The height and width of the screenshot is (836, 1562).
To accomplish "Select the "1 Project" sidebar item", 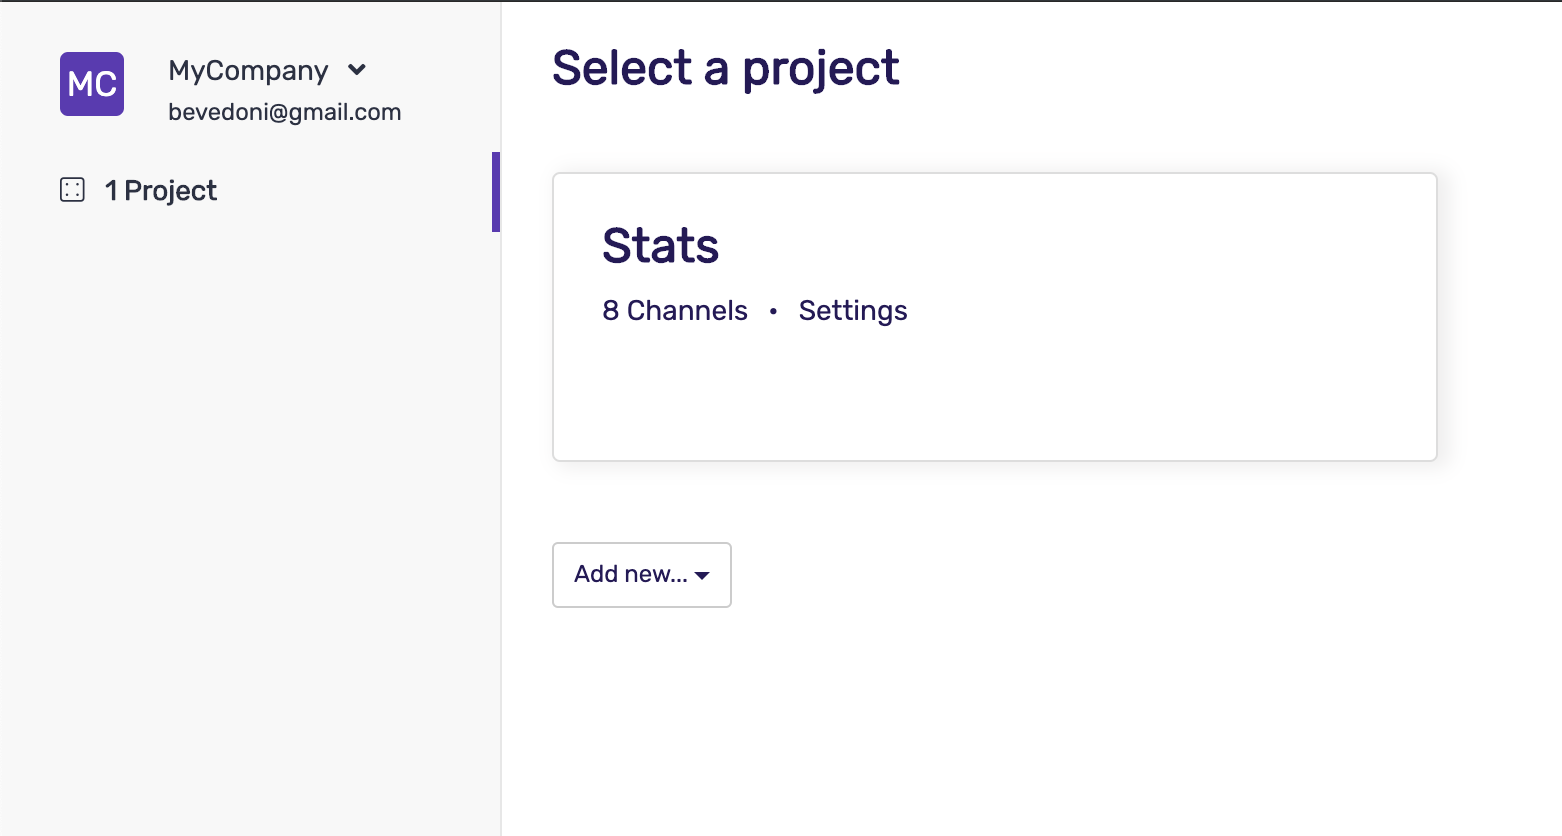I will [161, 190].
